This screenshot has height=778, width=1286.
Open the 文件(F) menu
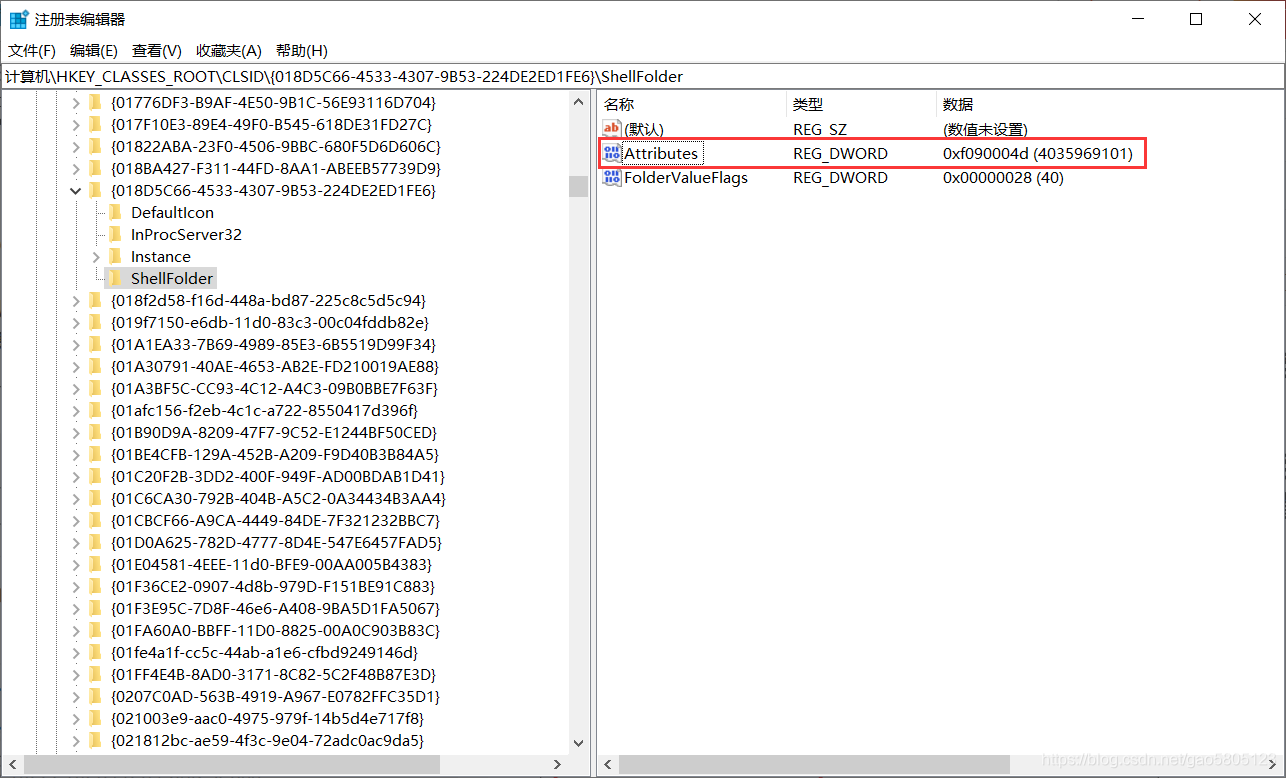[32, 50]
